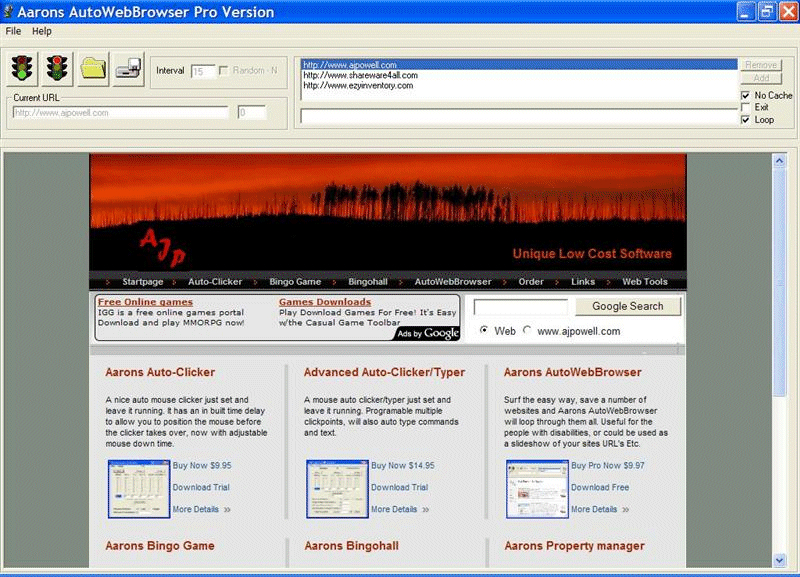This screenshot has height=577, width=800.
Task: Open the Bingo Game navigation tab
Action: click(x=295, y=282)
